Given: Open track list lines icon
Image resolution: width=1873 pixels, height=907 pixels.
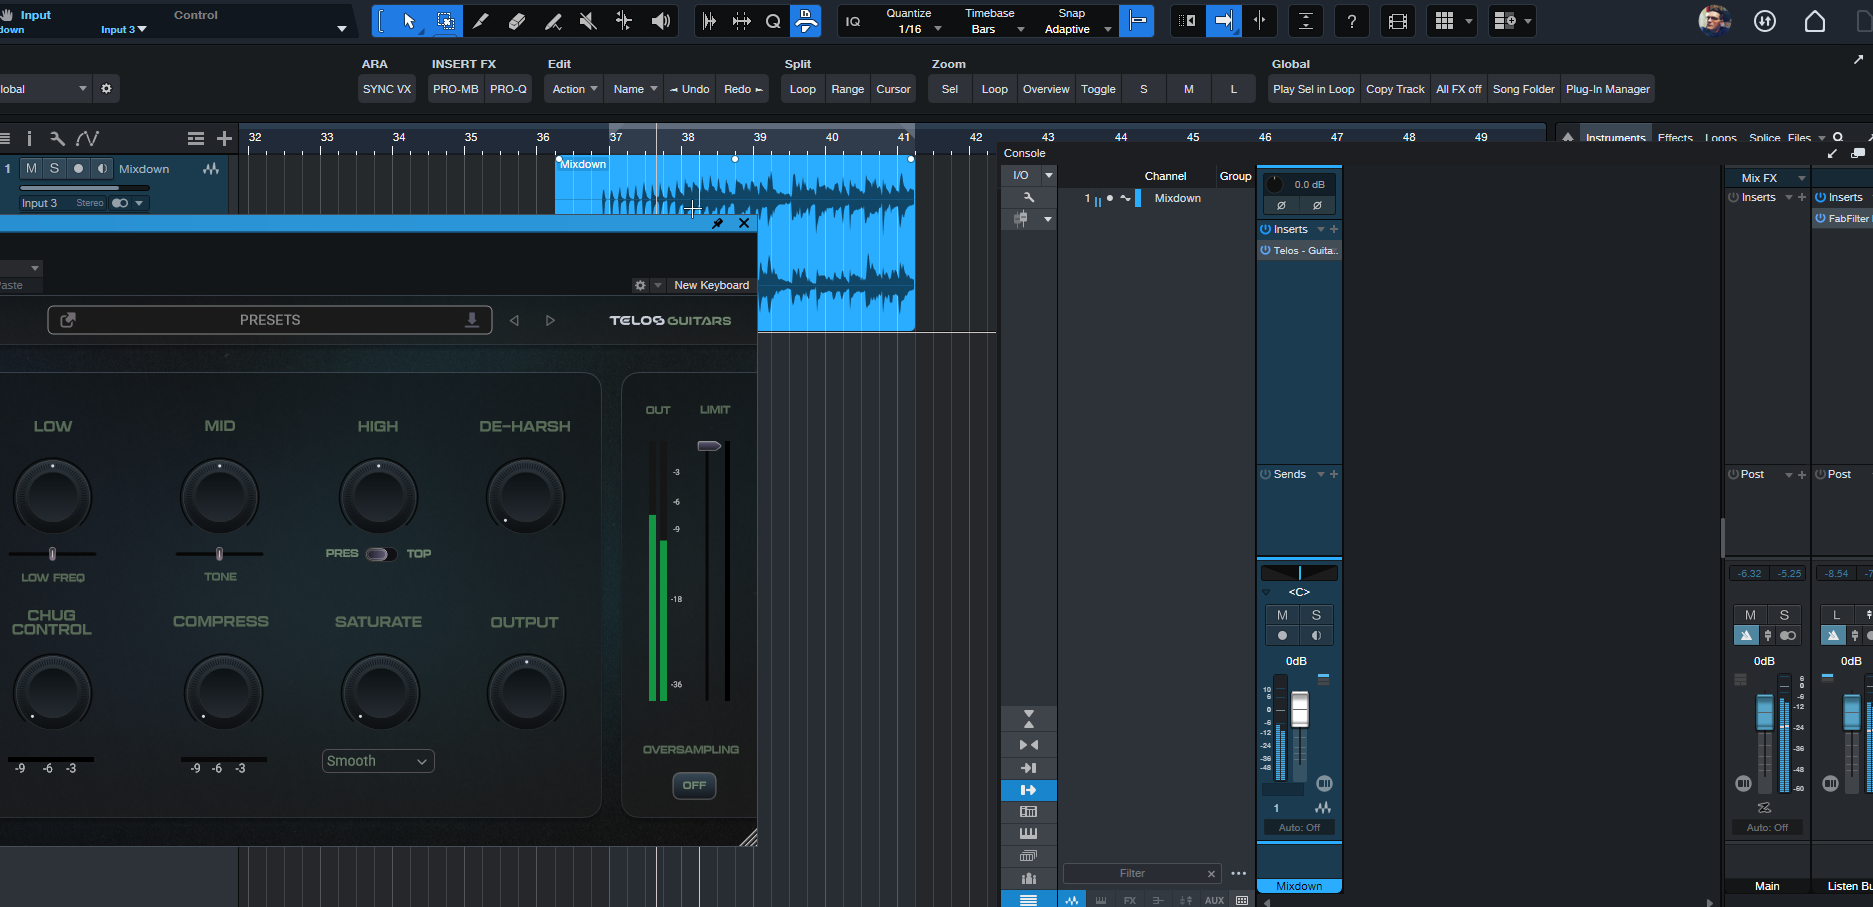Looking at the screenshot, I should pos(196,138).
